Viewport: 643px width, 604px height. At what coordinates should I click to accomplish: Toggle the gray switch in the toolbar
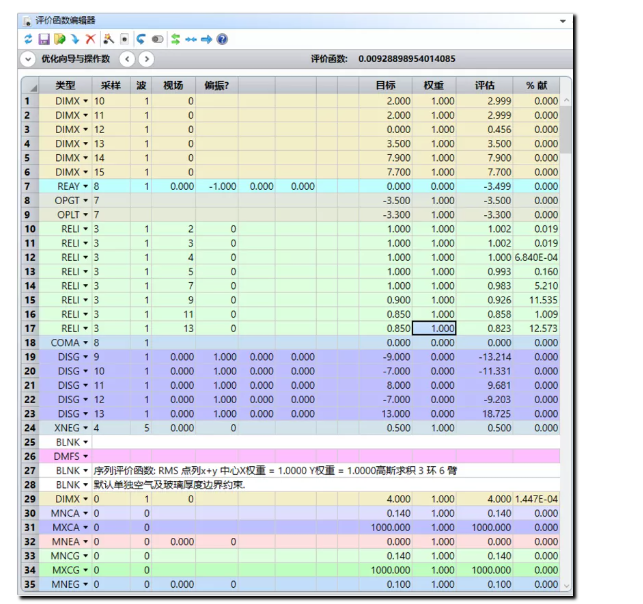pos(157,39)
